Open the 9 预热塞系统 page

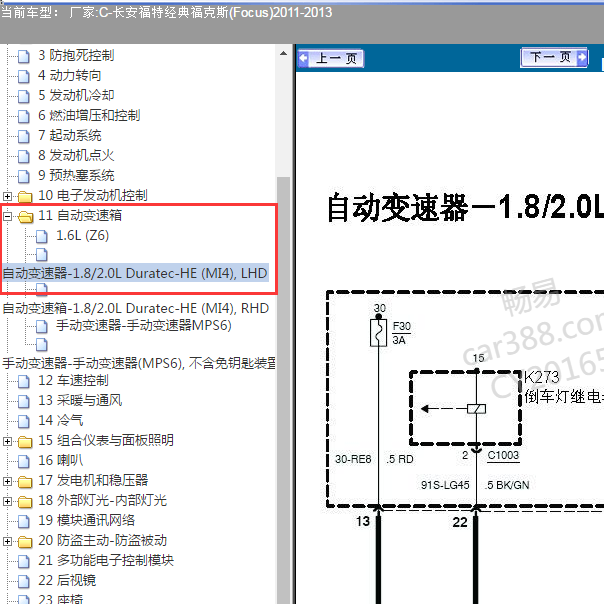76,176
